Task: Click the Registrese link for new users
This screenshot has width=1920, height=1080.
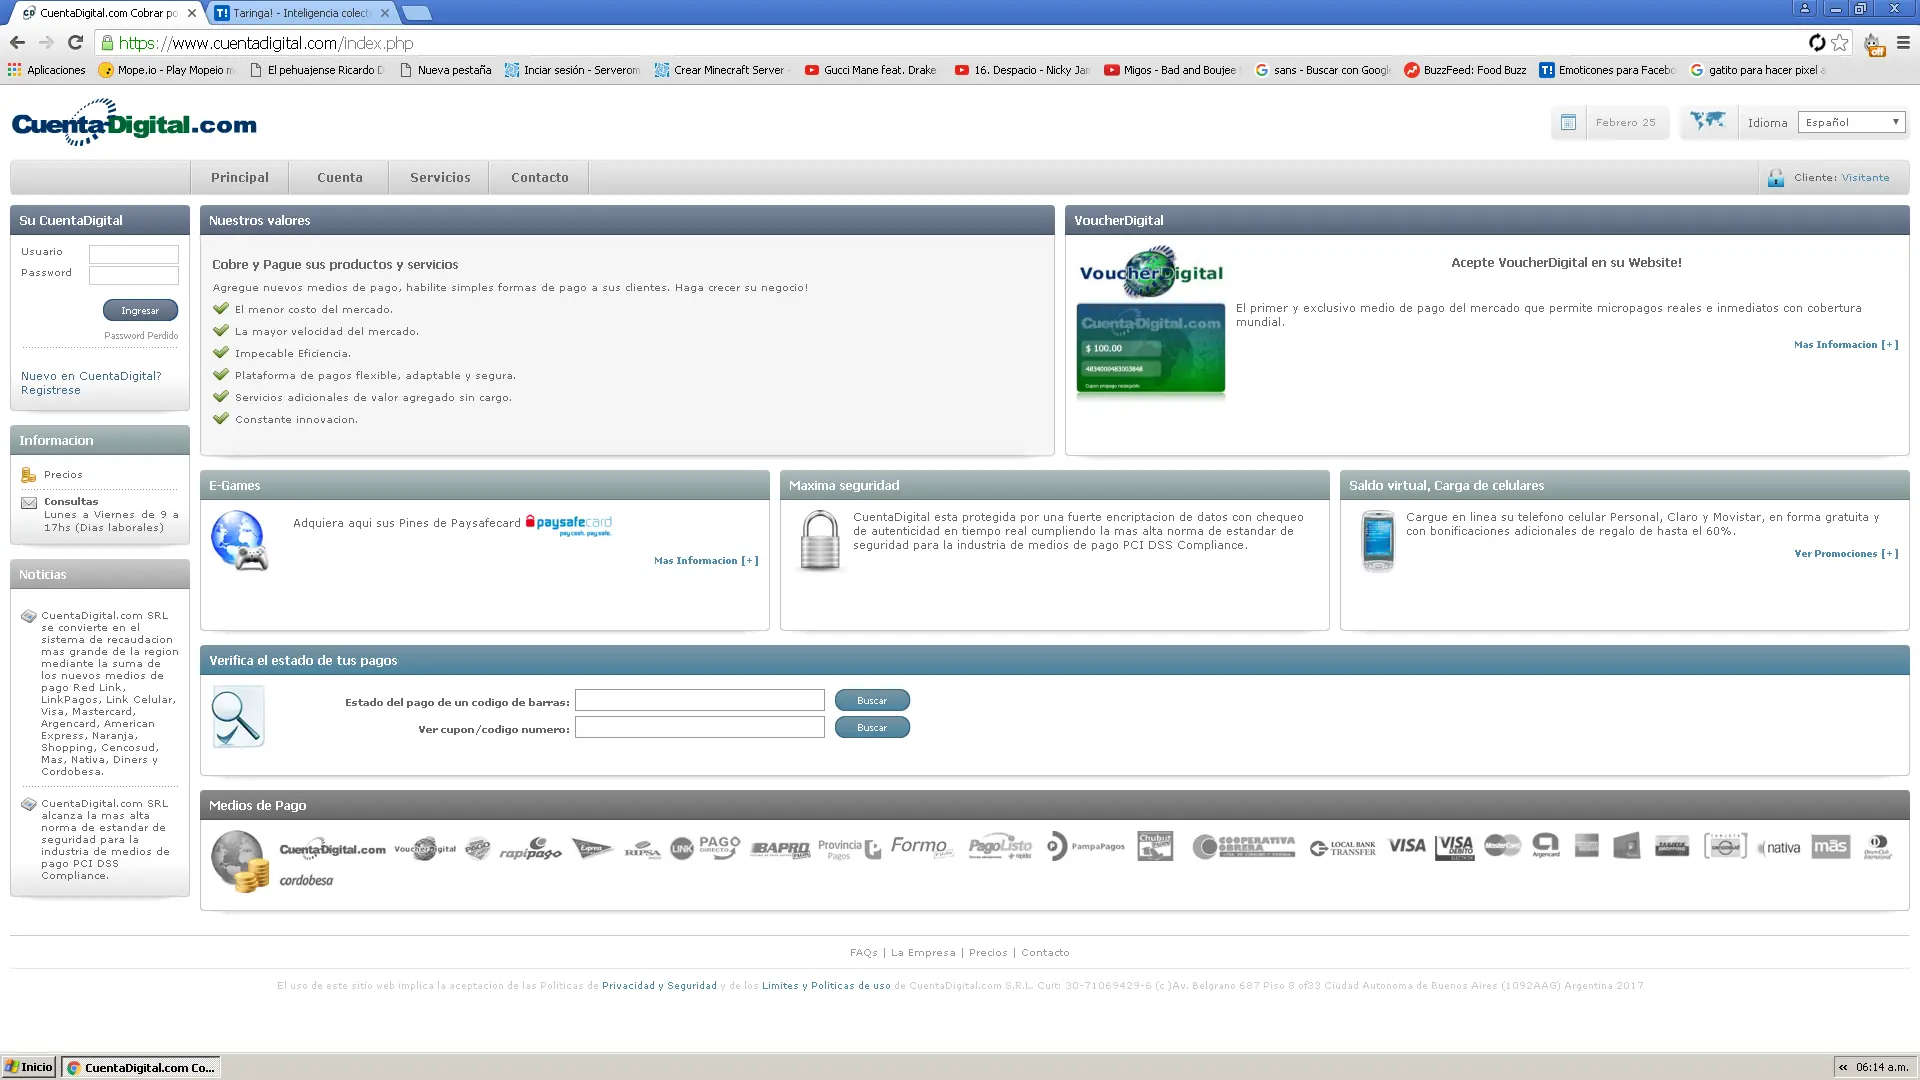Action: [51, 390]
